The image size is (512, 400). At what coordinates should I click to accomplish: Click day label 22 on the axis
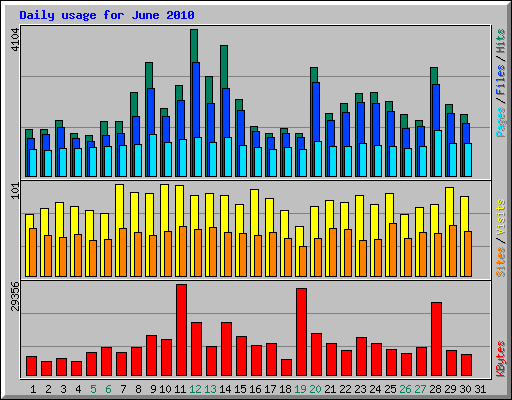coord(345,389)
